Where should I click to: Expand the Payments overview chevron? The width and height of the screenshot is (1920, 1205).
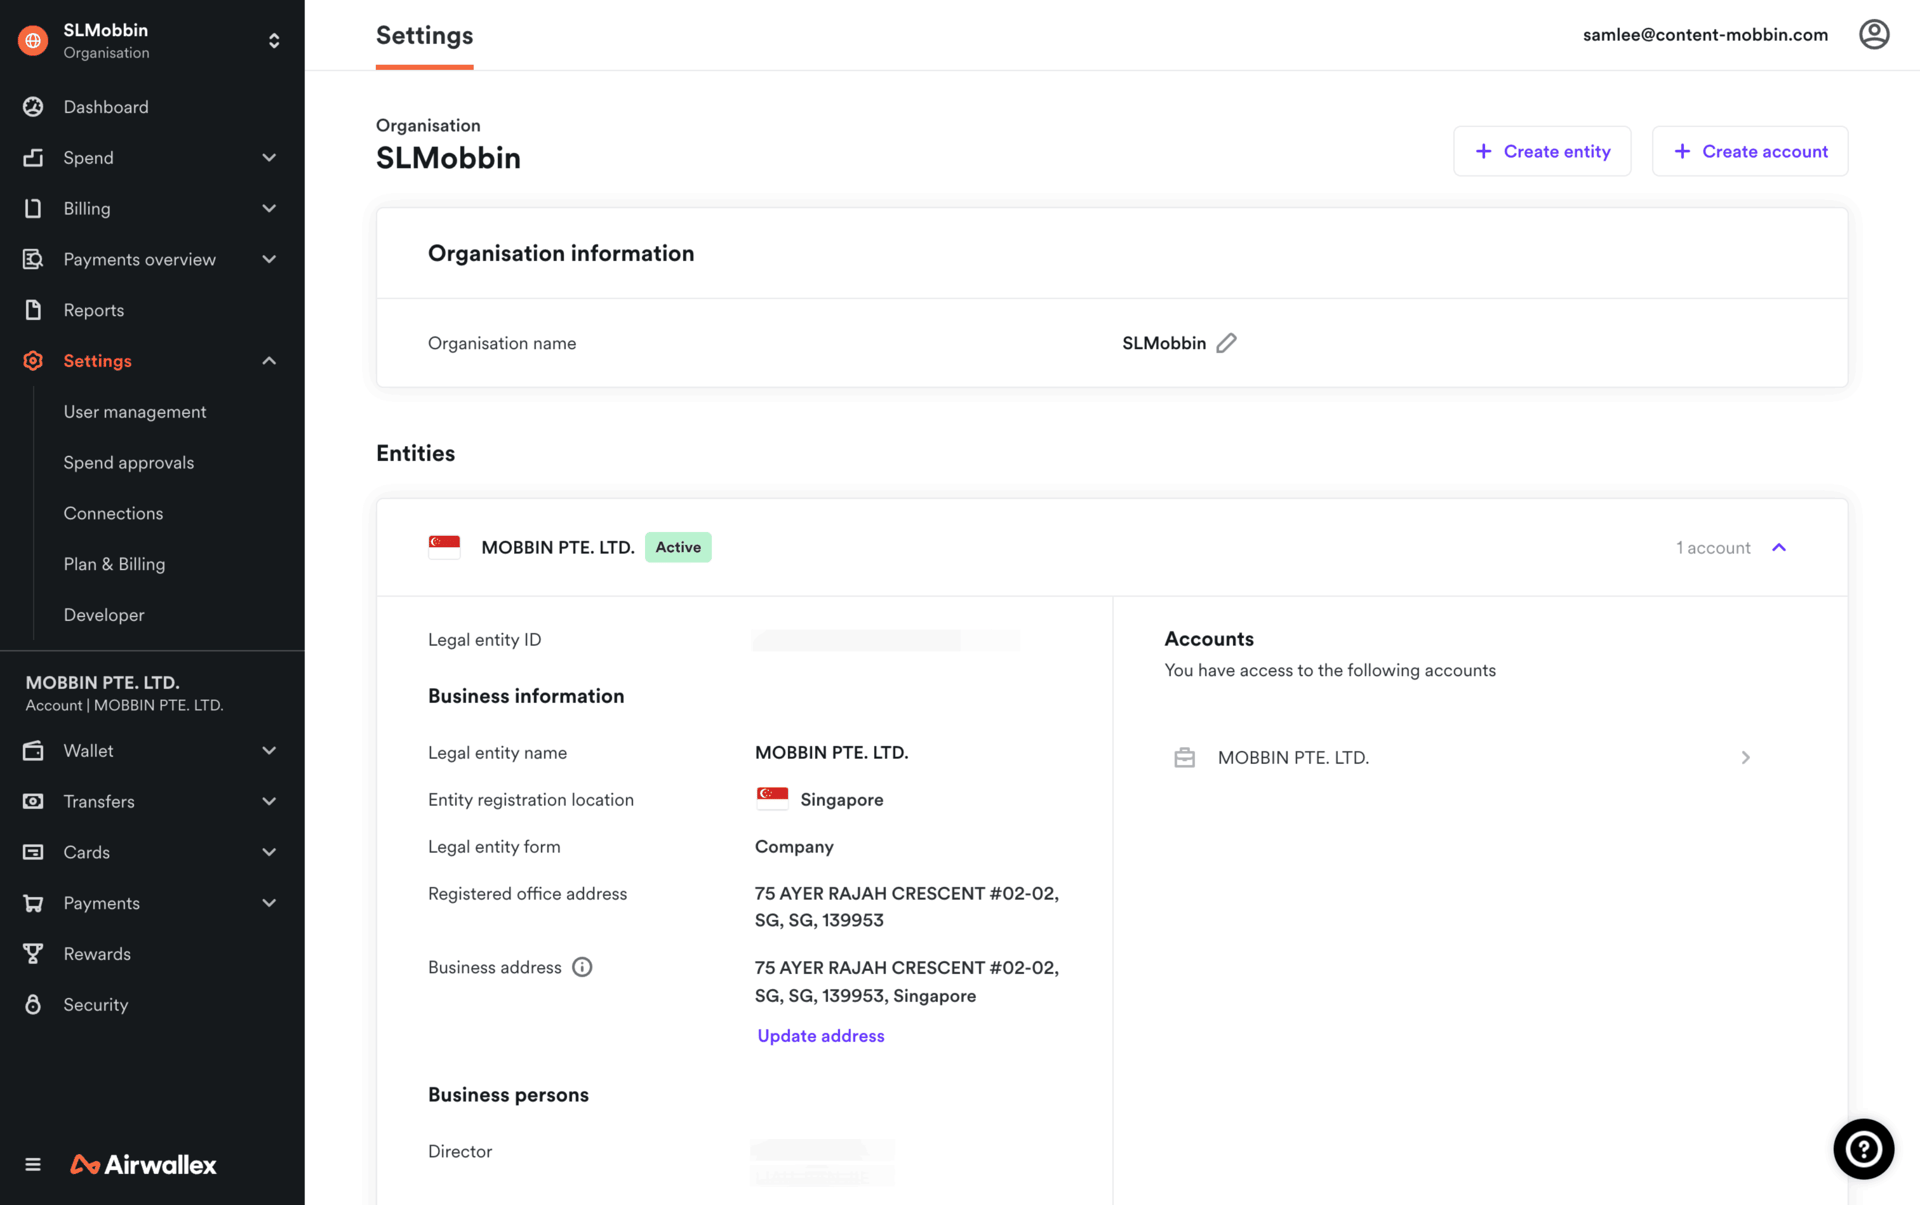[269, 259]
